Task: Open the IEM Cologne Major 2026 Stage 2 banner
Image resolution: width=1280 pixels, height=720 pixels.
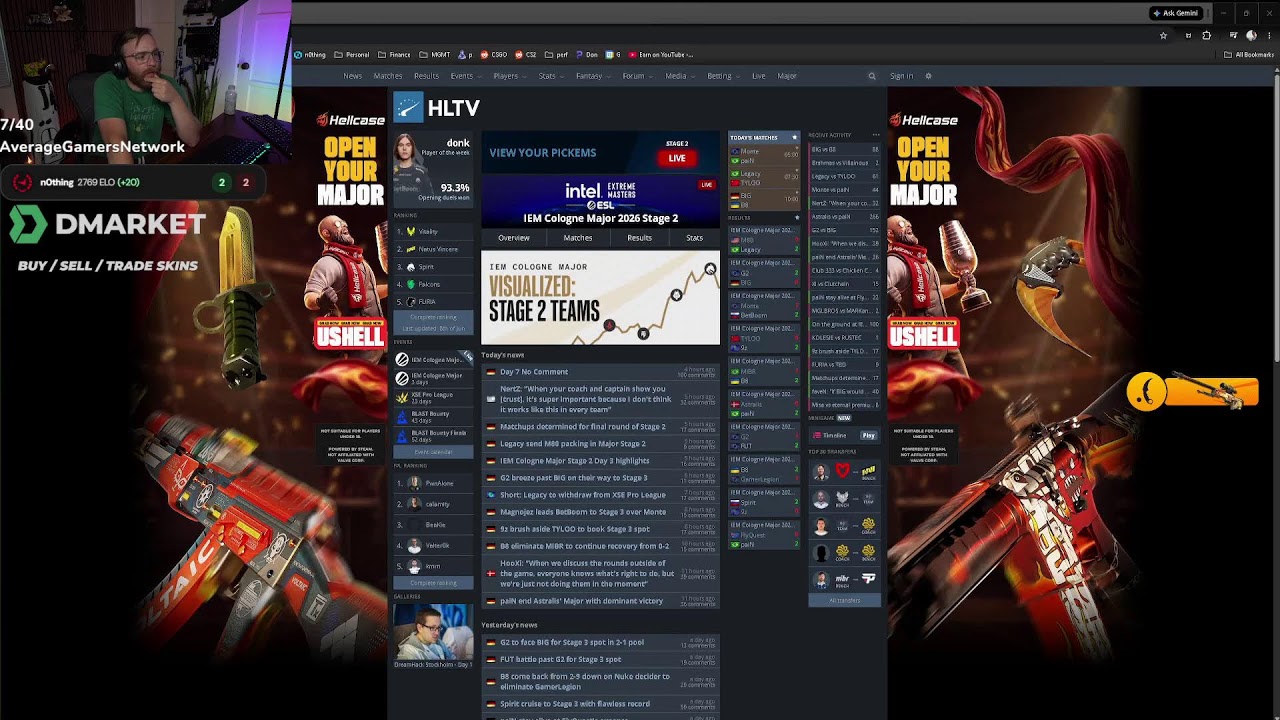Action: [x=600, y=200]
